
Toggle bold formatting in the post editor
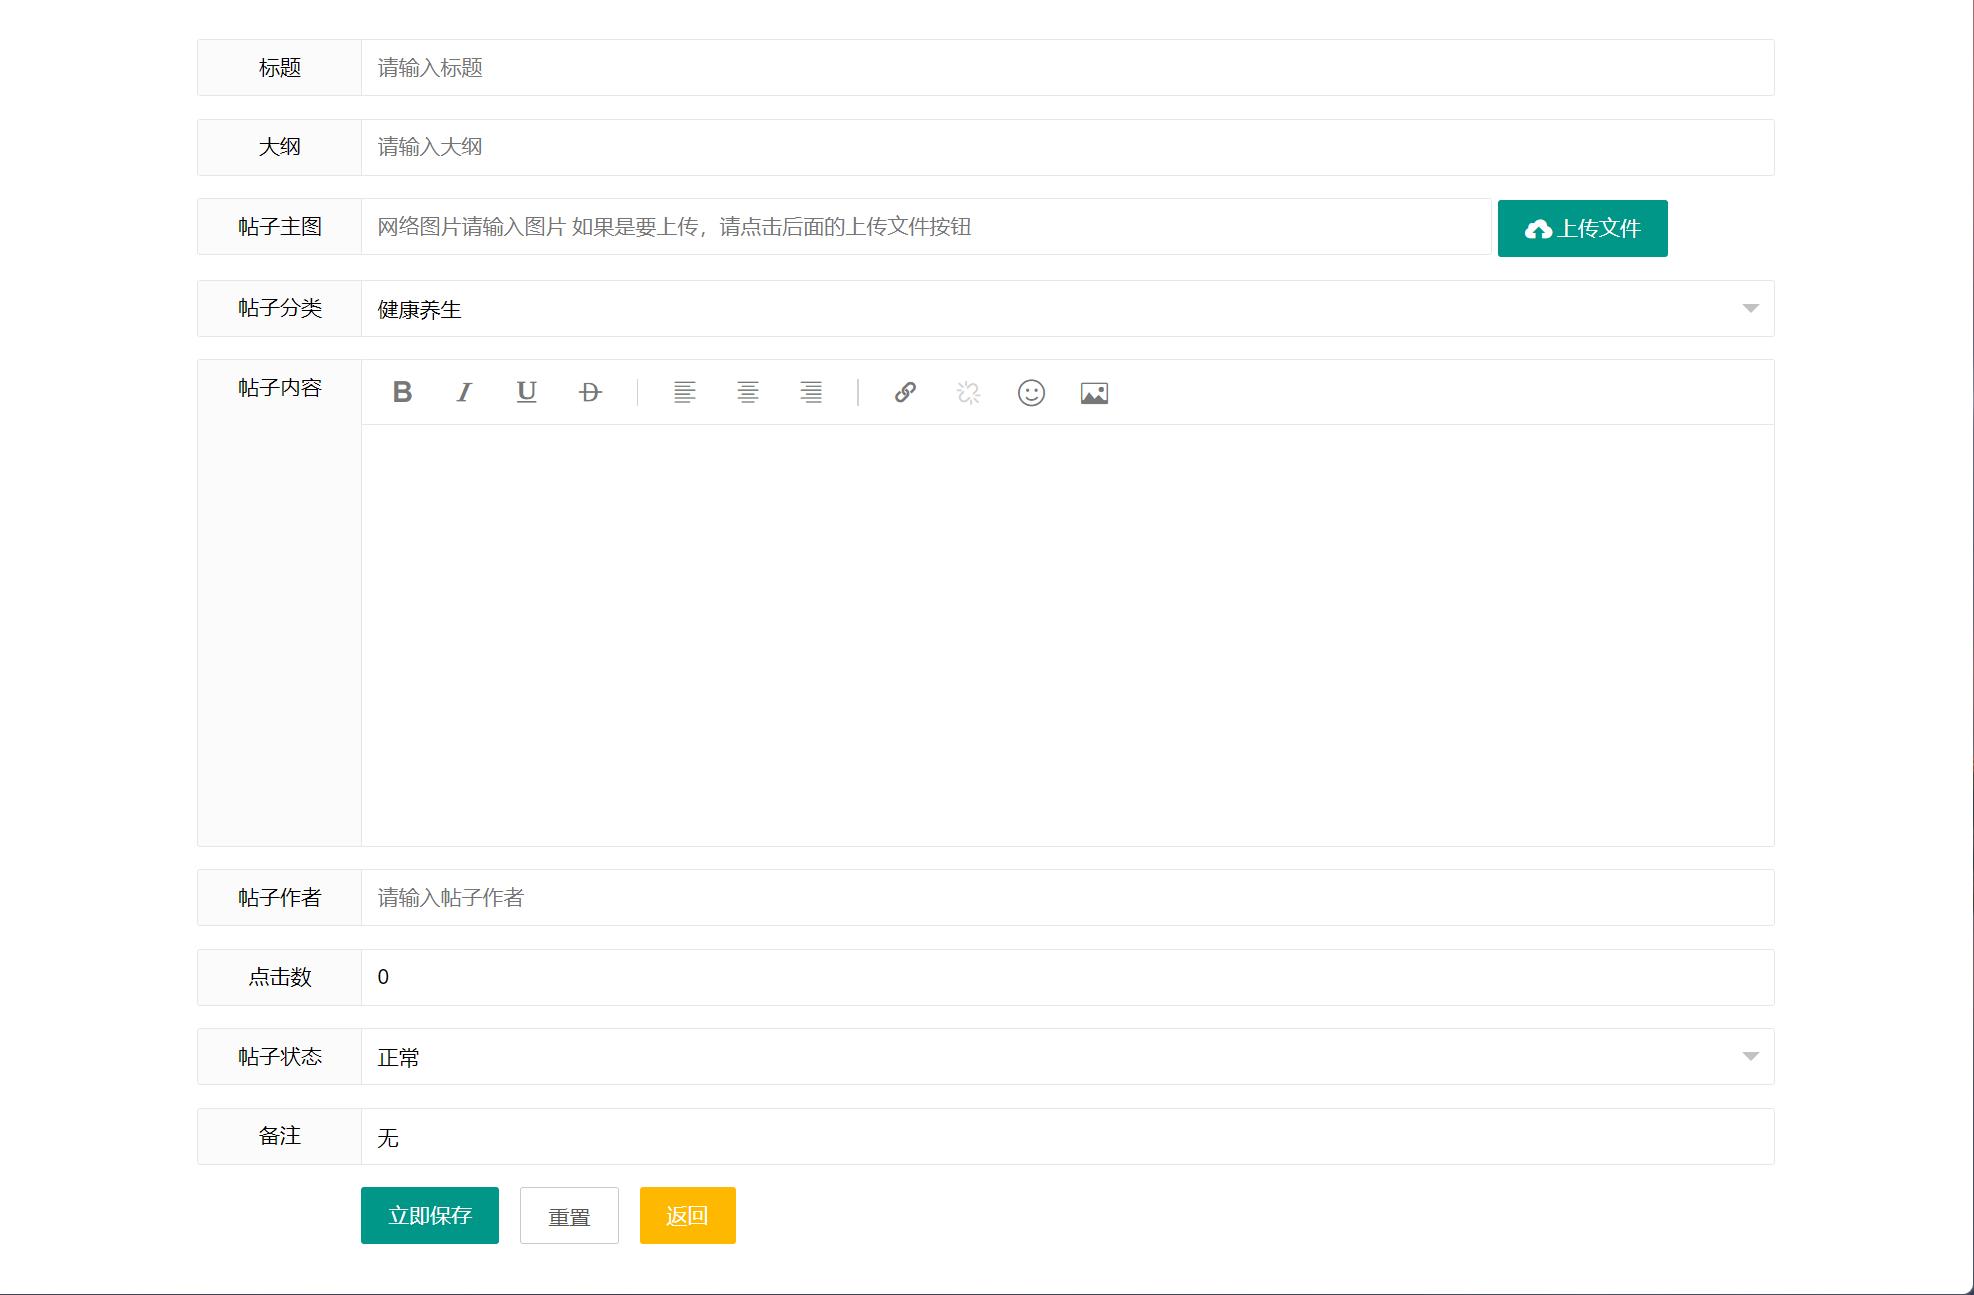coord(402,392)
